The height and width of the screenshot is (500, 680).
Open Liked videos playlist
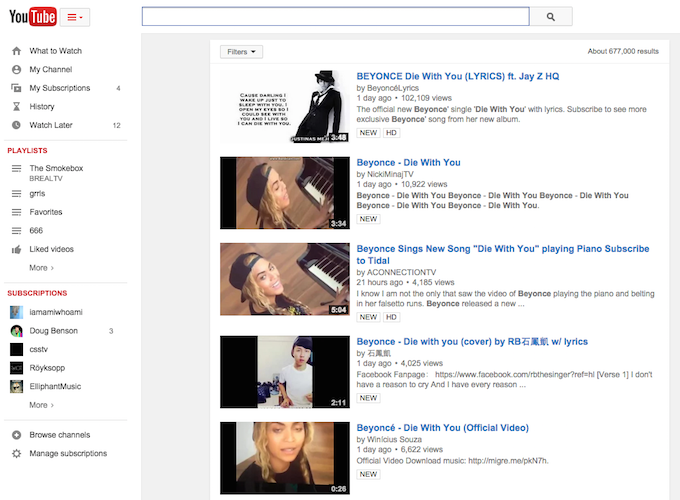(x=51, y=249)
